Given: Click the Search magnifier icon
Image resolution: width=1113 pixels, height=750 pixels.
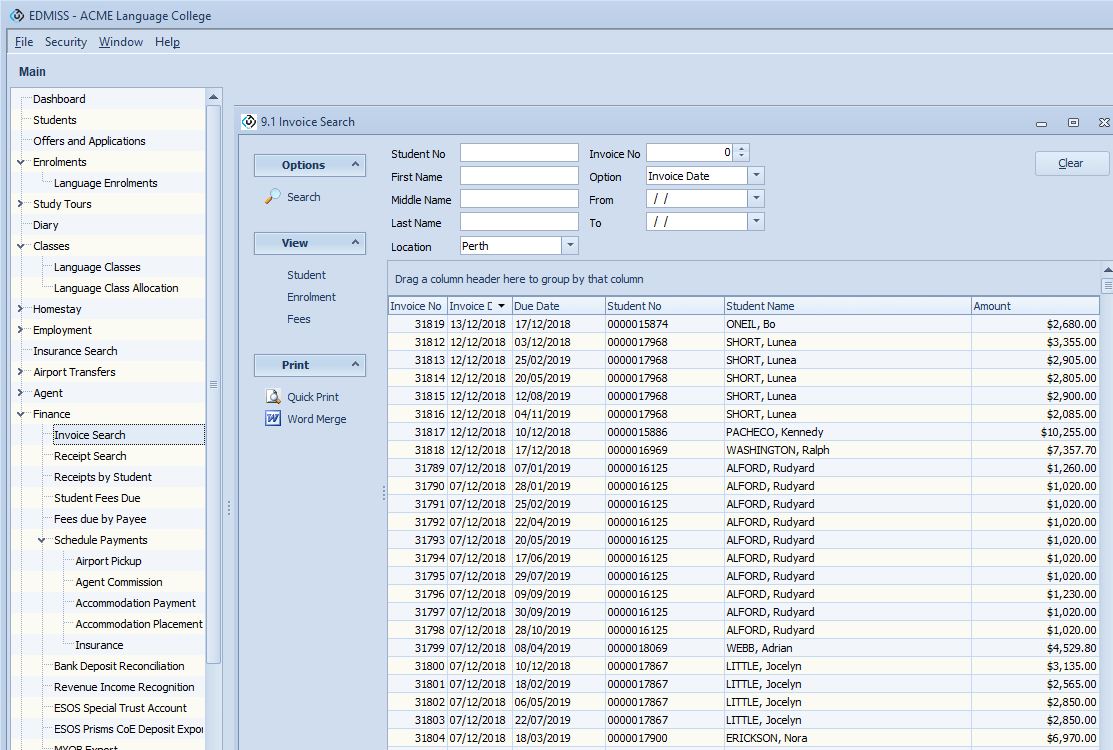Looking at the screenshot, I should (x=272, y=197).
